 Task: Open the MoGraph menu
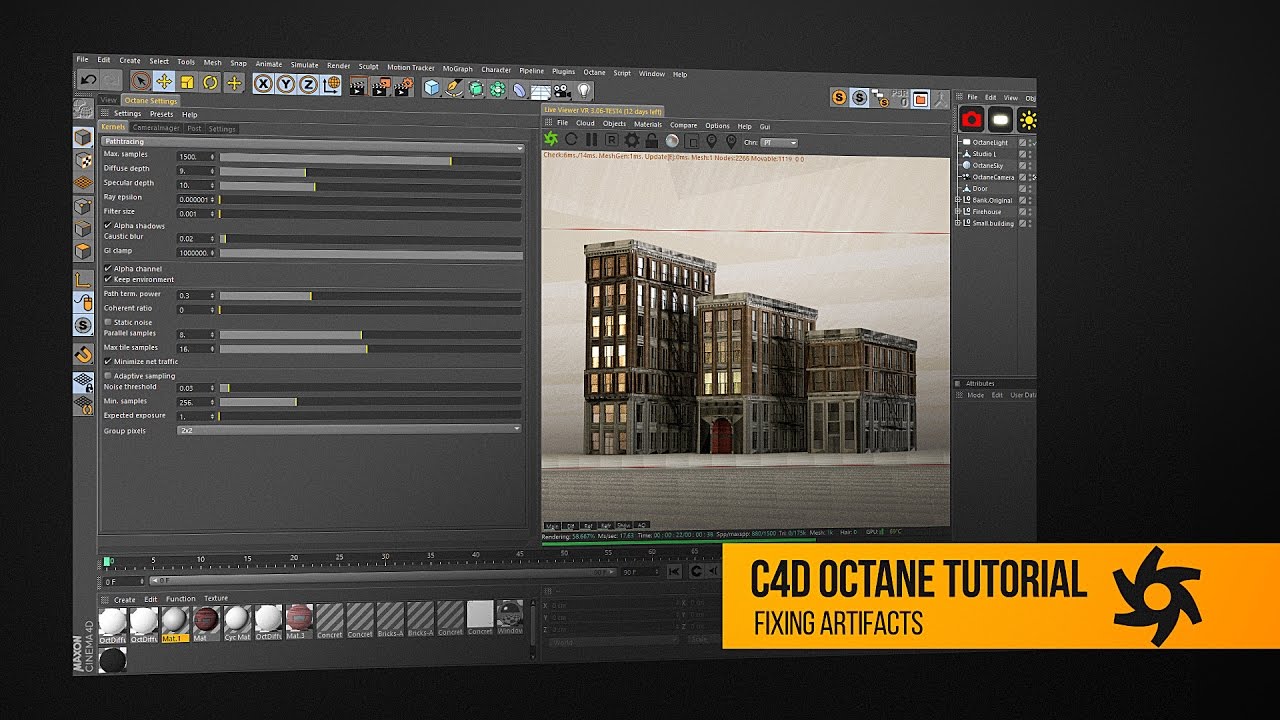click(x=458, y=69)
